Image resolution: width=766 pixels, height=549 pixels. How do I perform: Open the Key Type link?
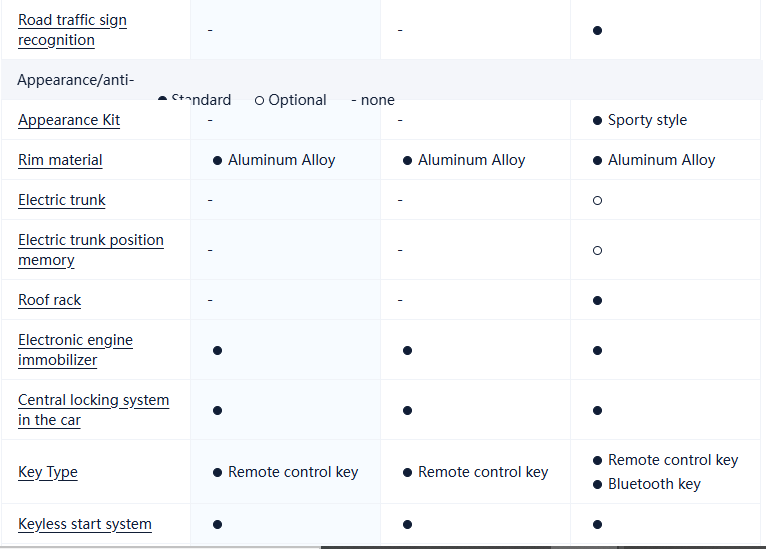click(x=48, y=472)
